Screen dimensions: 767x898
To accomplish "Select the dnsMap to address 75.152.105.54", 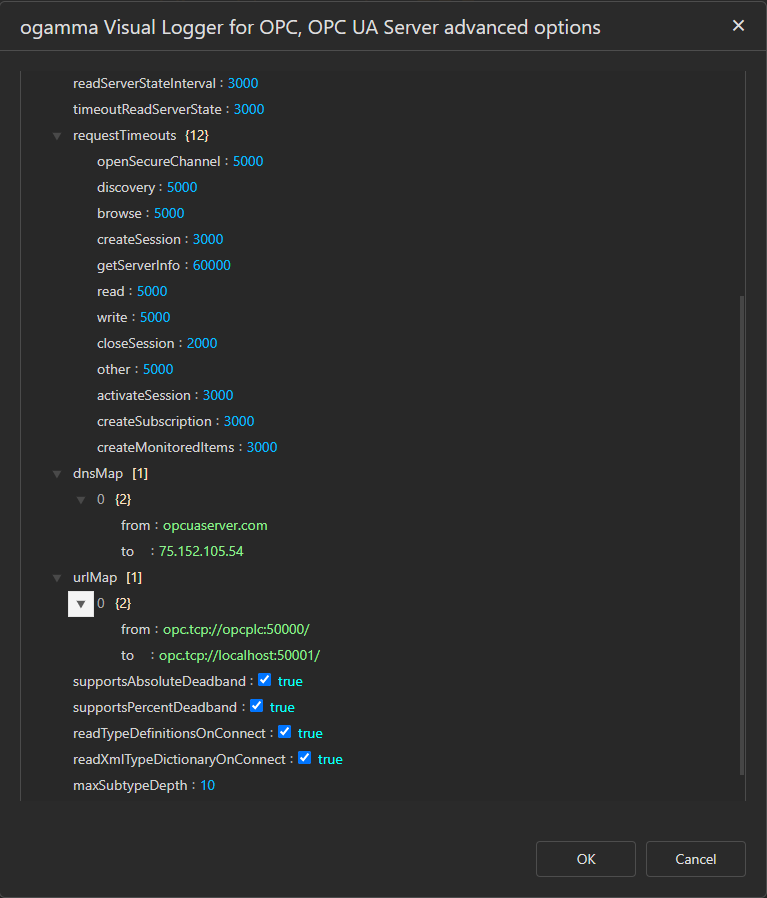I will (x=201, y=551).
